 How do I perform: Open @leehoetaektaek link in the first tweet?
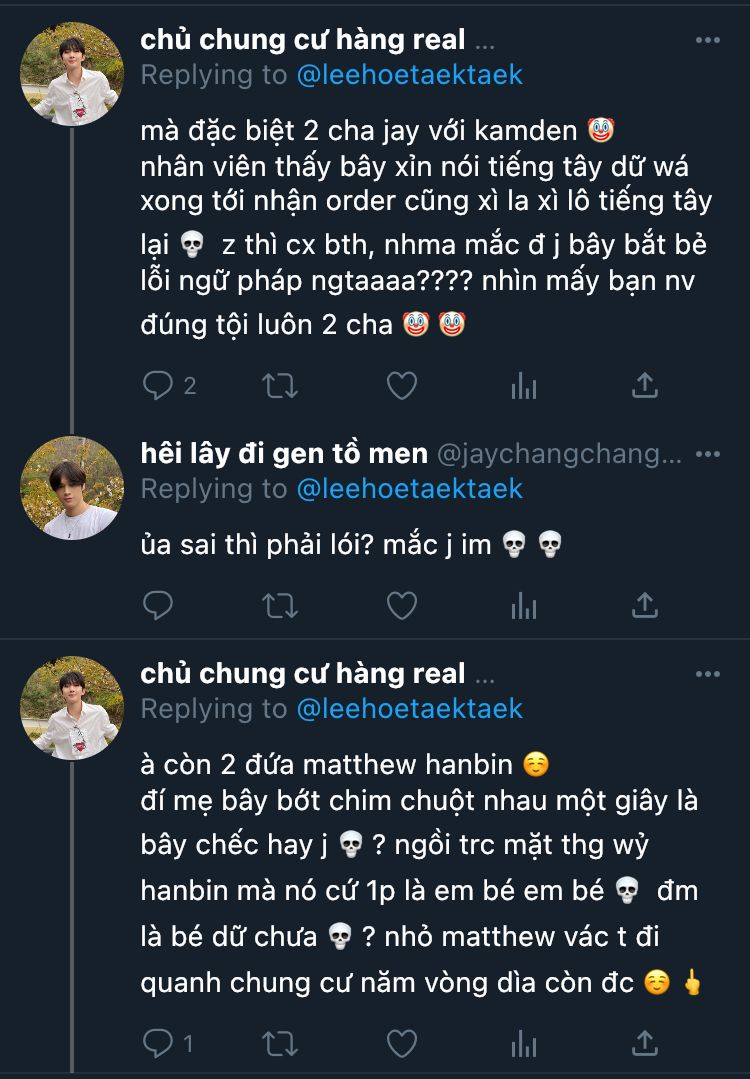point(409,75)
